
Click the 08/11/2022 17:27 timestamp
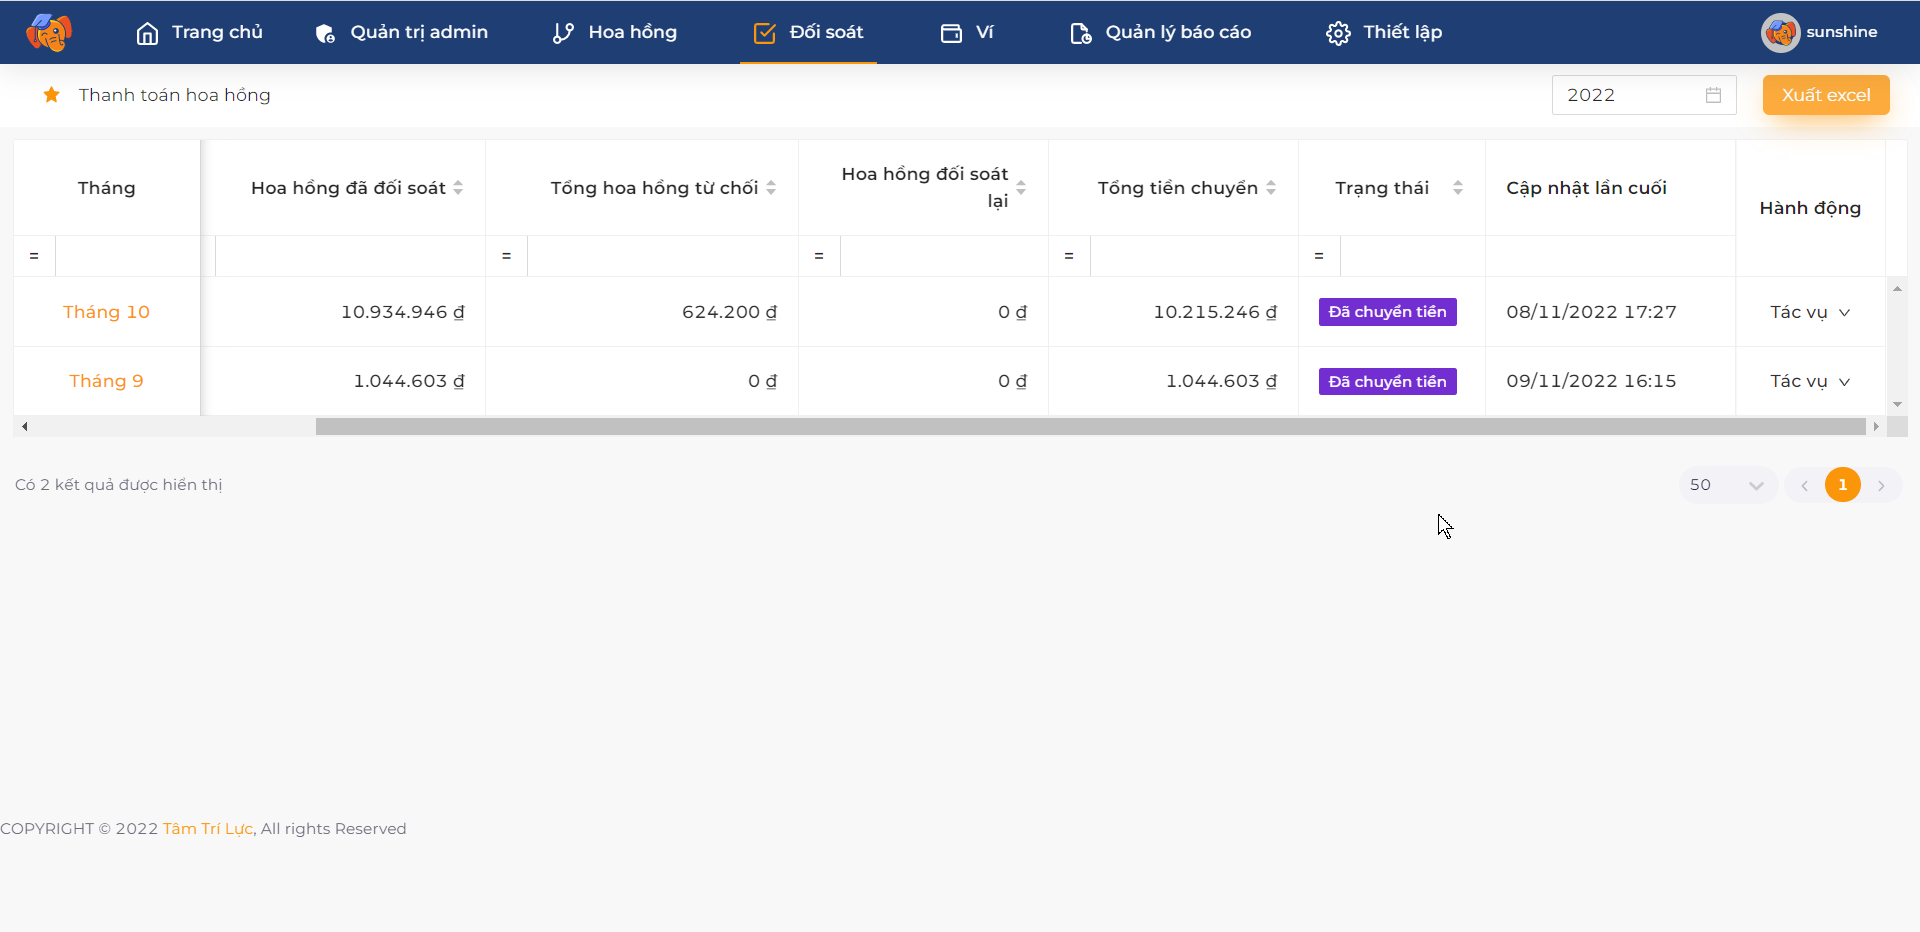pyautogui.click(x=1591, y=312)
